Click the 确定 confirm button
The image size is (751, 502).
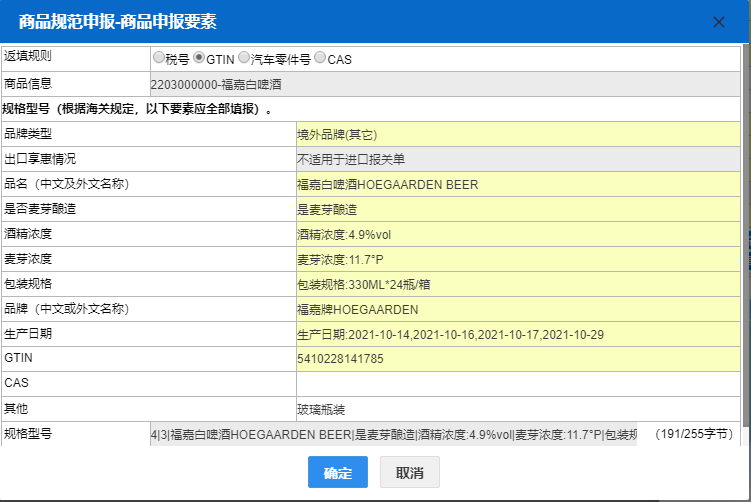[337, 472]
